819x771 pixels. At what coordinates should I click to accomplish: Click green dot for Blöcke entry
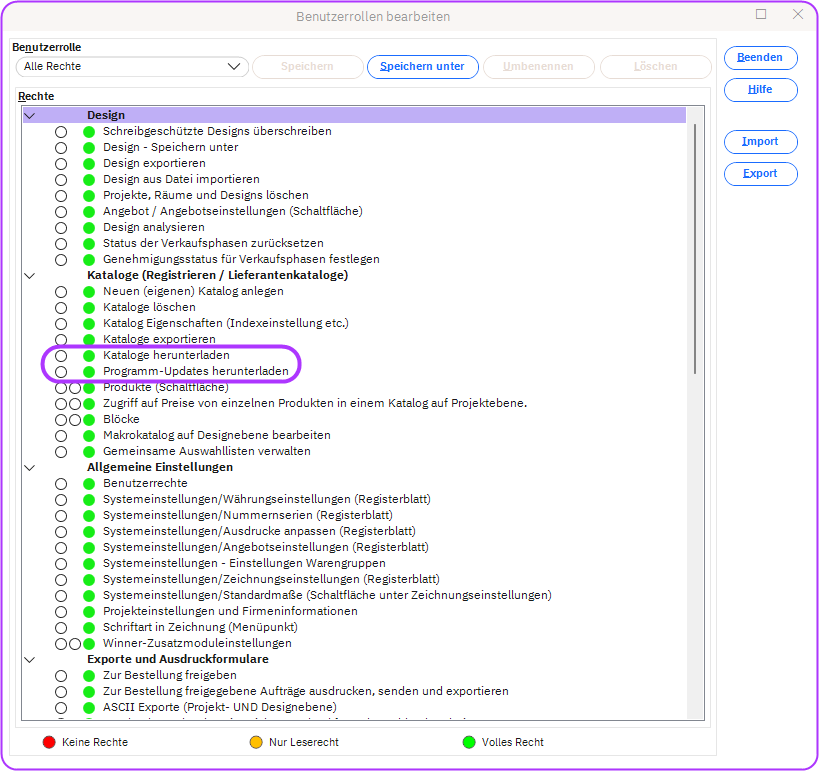[89, 419]
